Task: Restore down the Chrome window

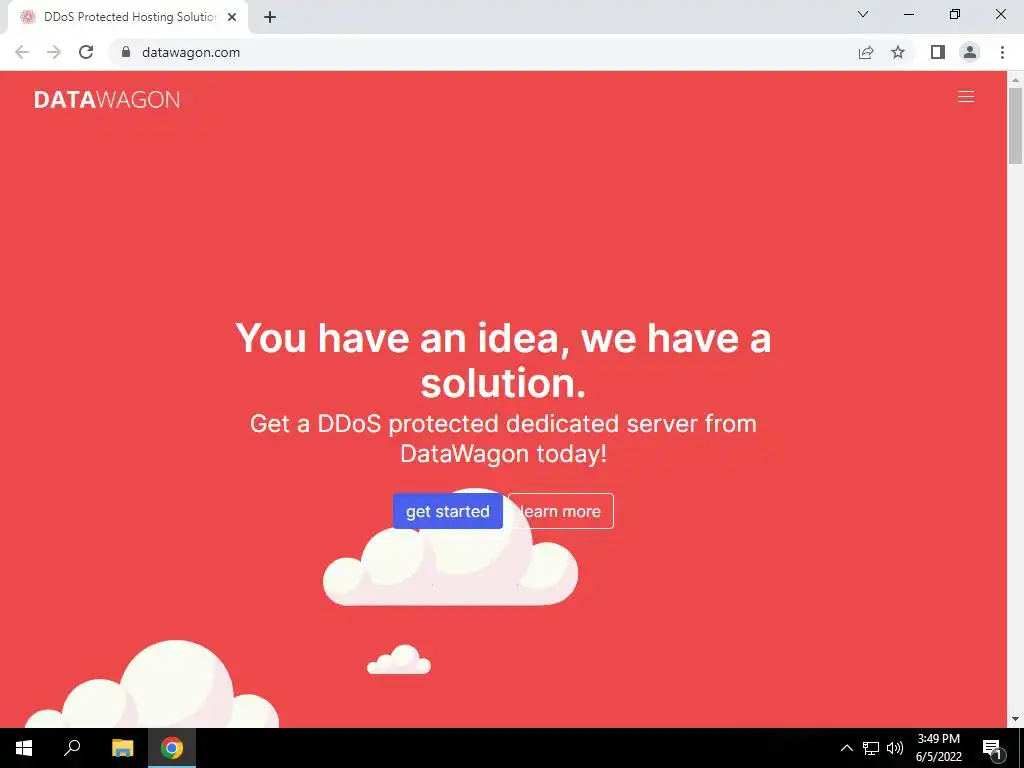Action: (x=955, y=14)
